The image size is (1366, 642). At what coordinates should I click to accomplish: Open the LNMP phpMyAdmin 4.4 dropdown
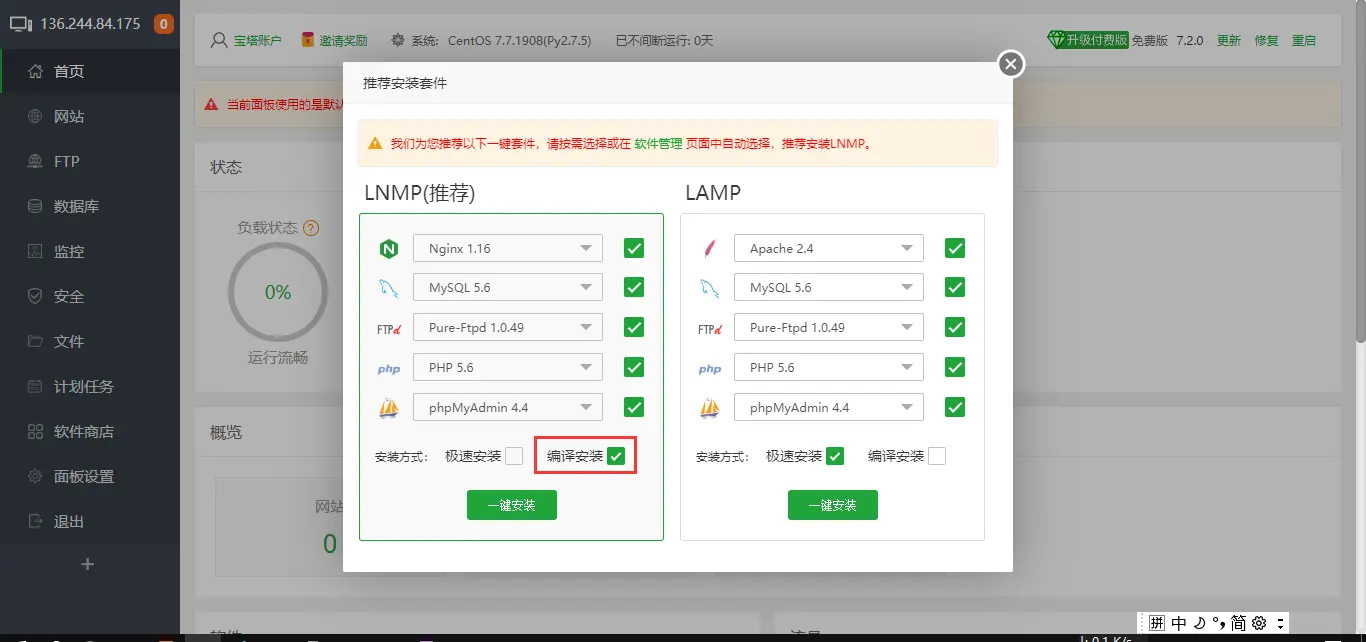(508, 407)
